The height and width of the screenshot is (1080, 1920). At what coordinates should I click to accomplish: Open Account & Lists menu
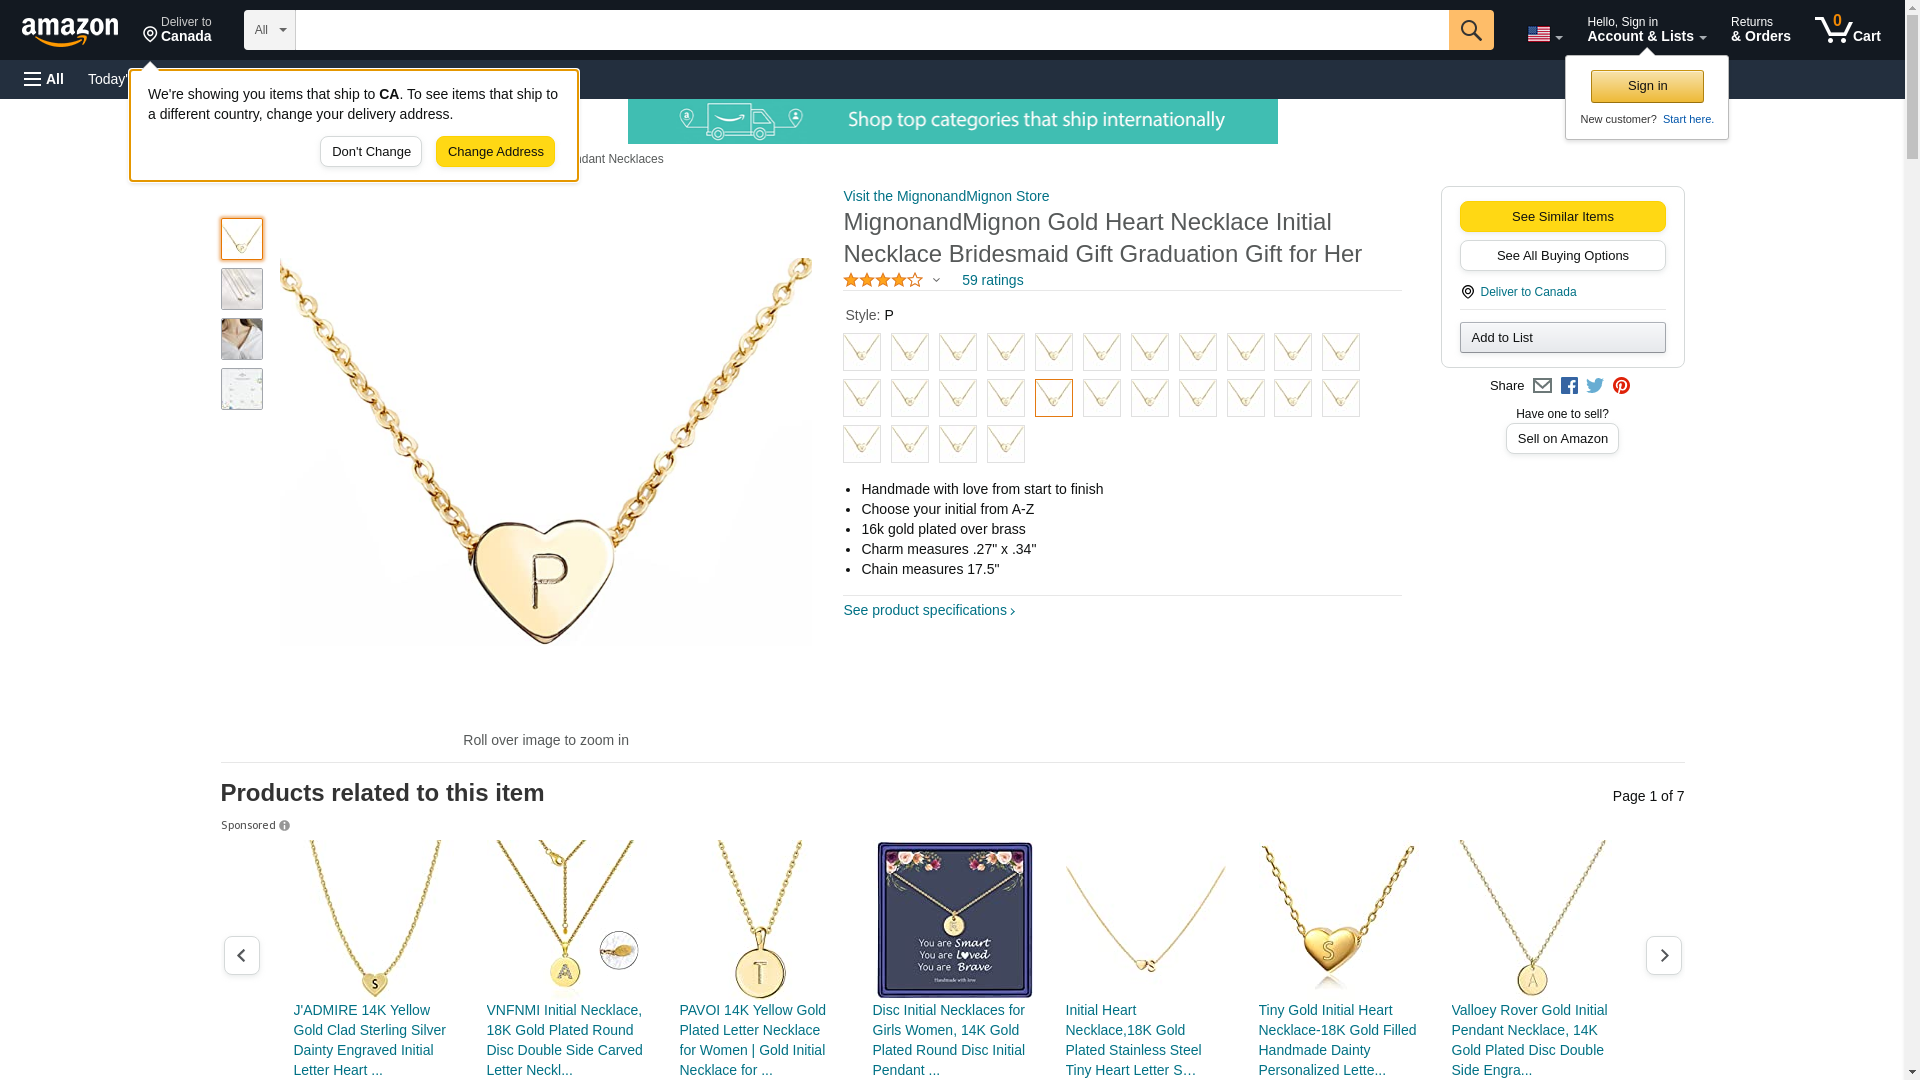[1646, 30]
